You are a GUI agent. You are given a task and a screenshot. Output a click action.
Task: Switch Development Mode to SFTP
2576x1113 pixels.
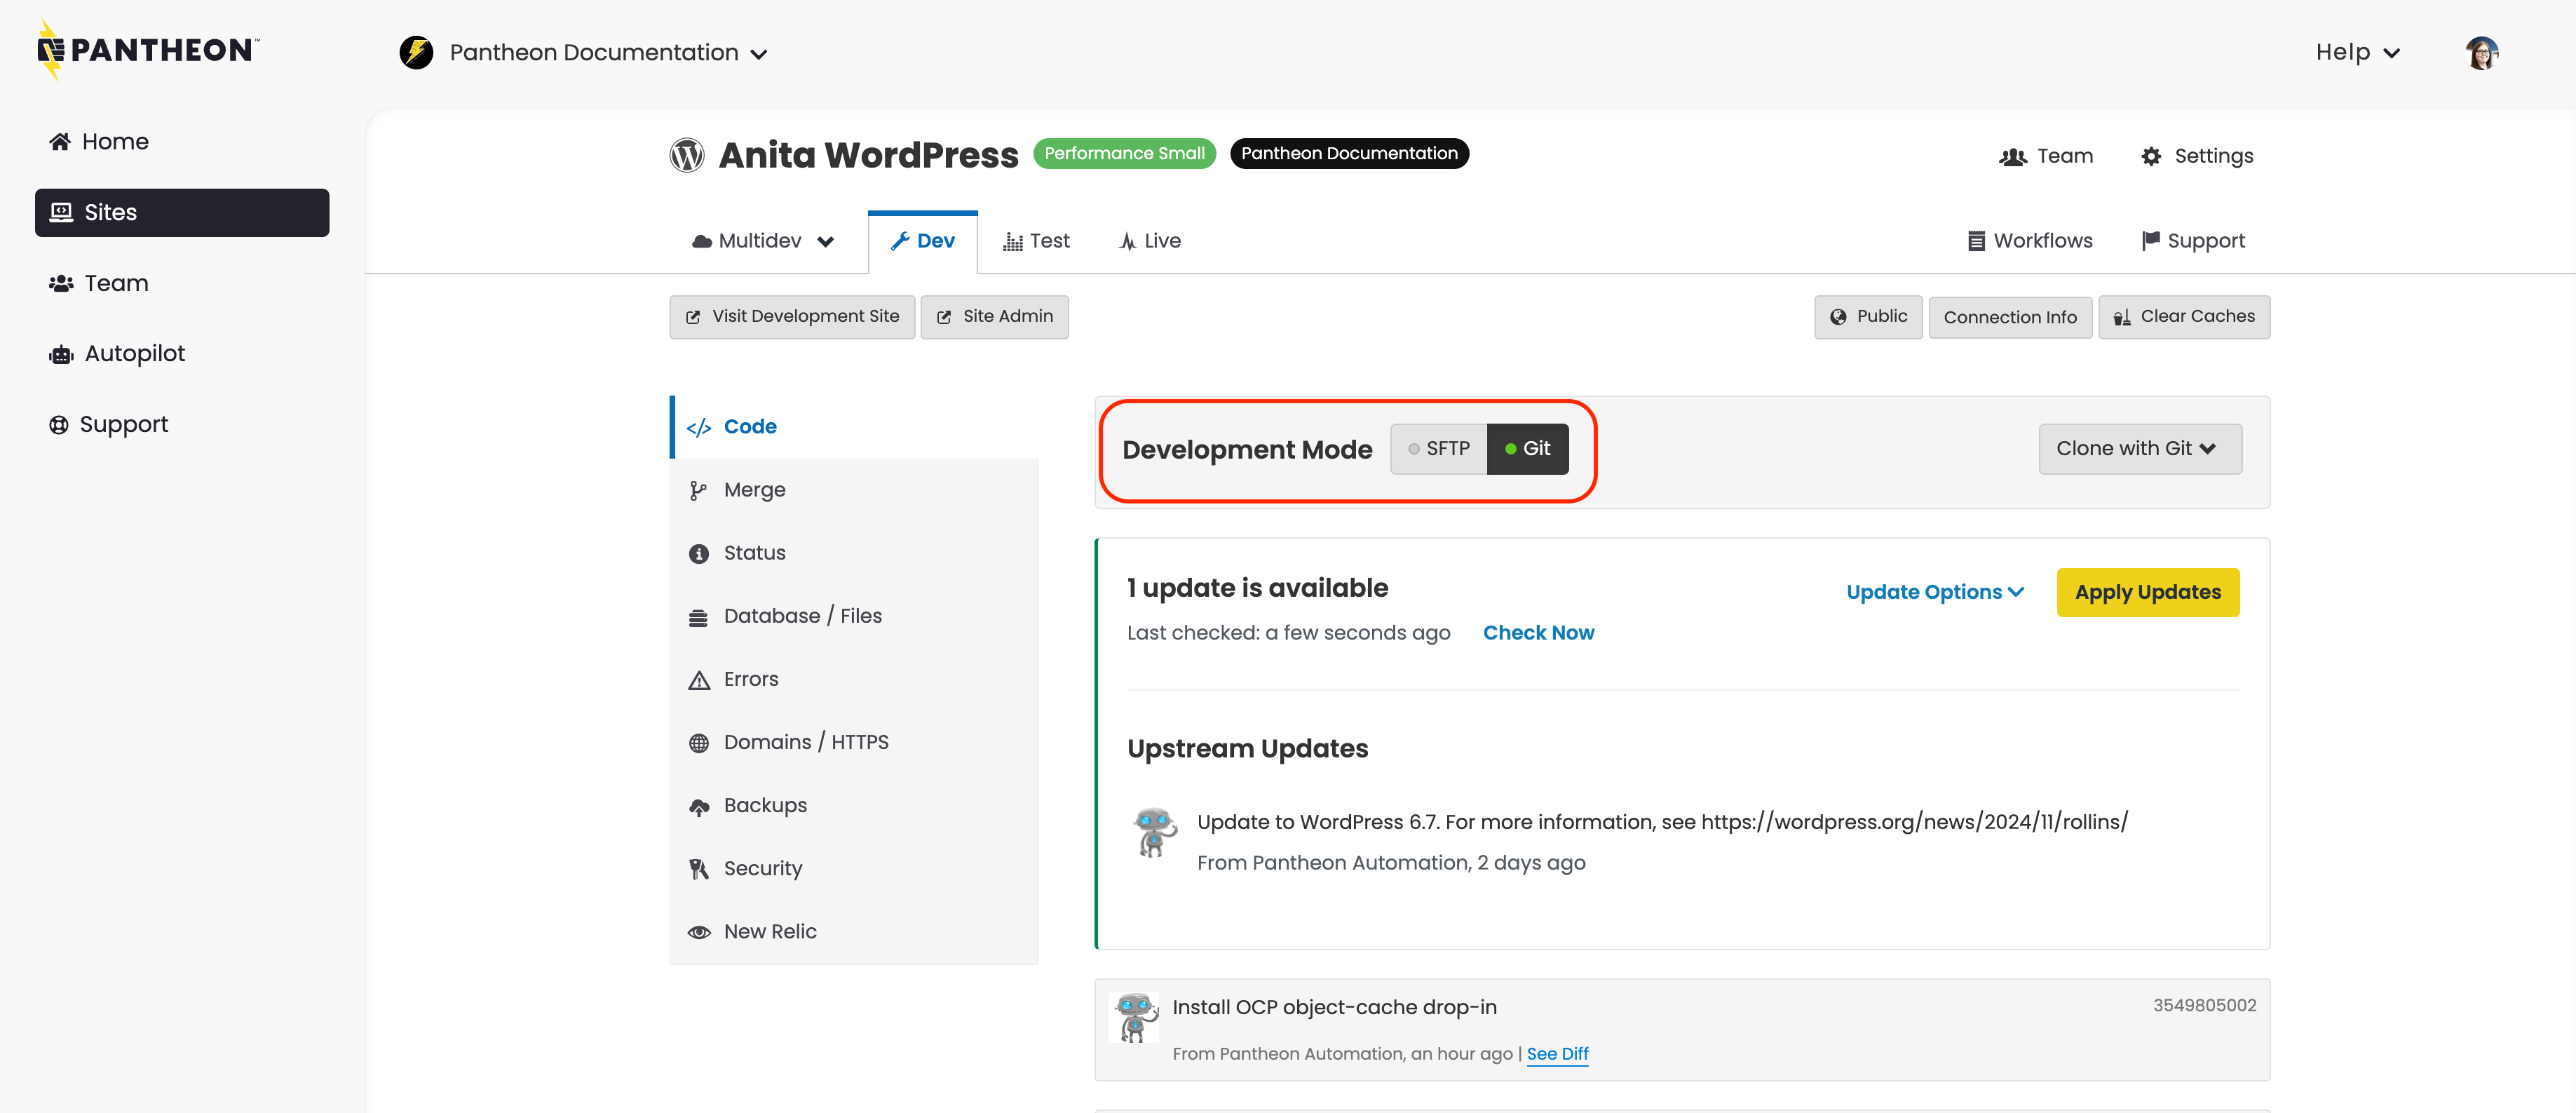1438,449
